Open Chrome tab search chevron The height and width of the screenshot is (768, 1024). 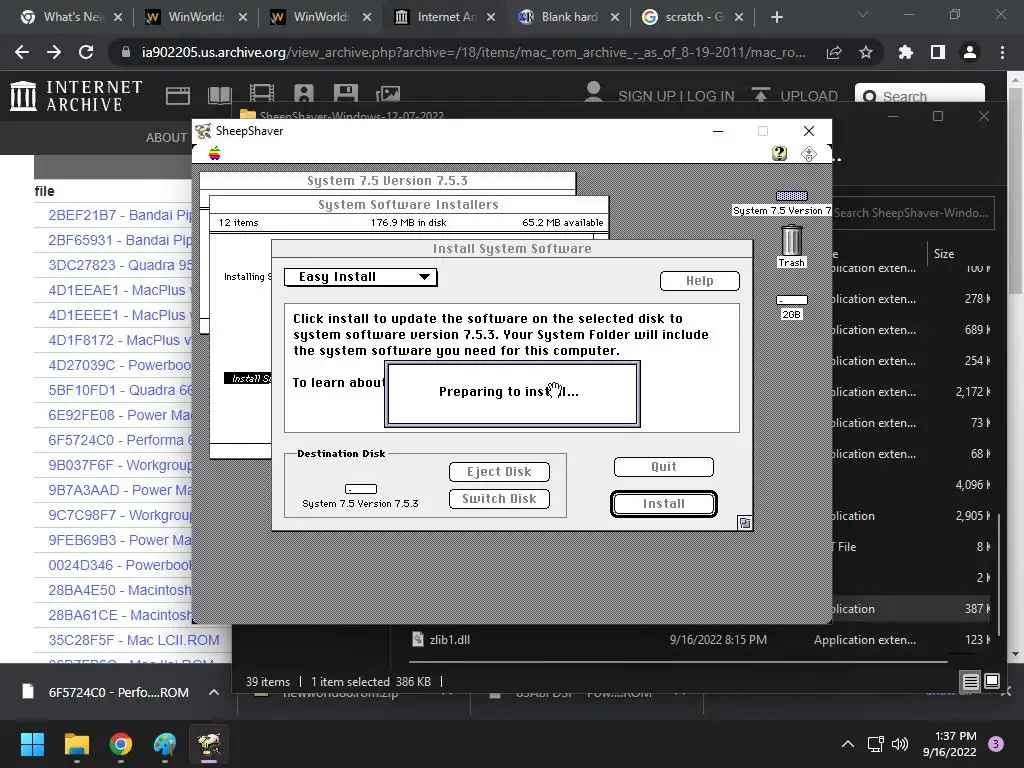click(x=862, y=14)
